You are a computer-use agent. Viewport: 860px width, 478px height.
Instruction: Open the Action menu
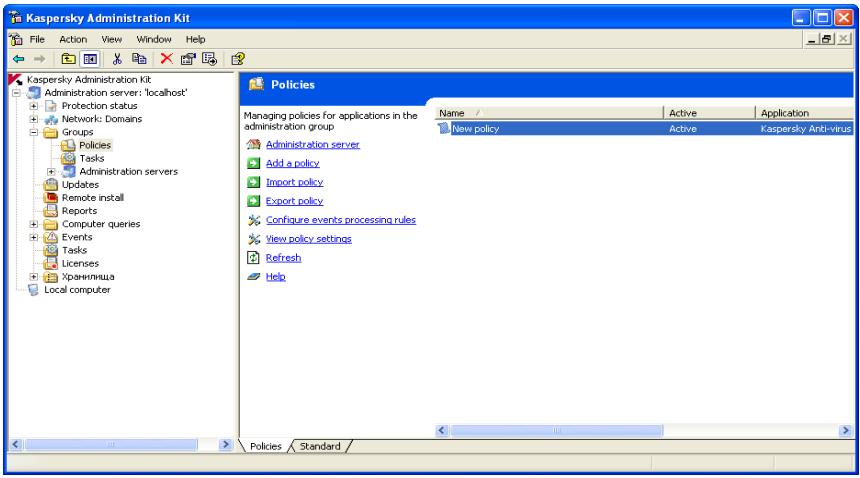coord(73,39)
